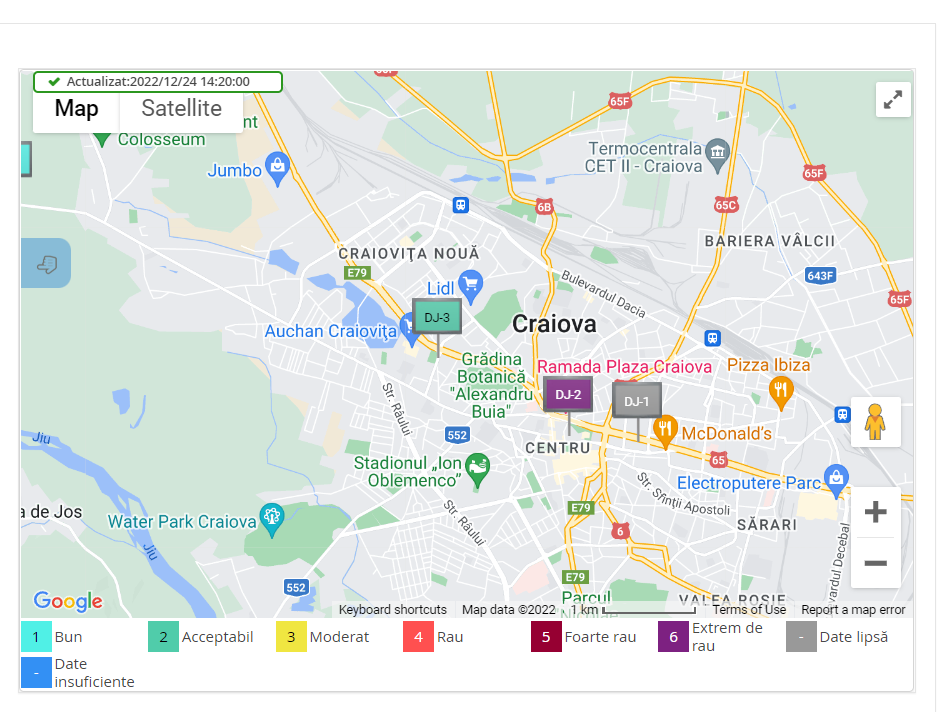Click the red Rau legend swatch

click(x=418, y=637)
